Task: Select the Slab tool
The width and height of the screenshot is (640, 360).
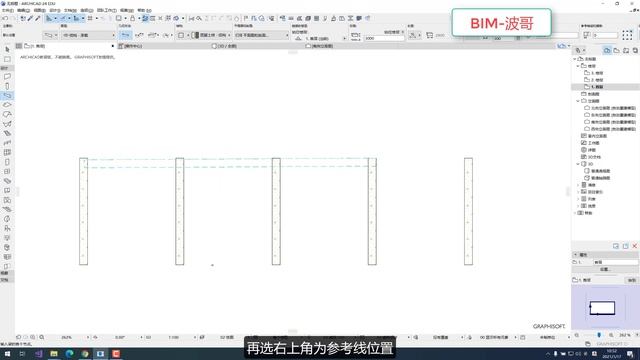Action: (7, 105)
